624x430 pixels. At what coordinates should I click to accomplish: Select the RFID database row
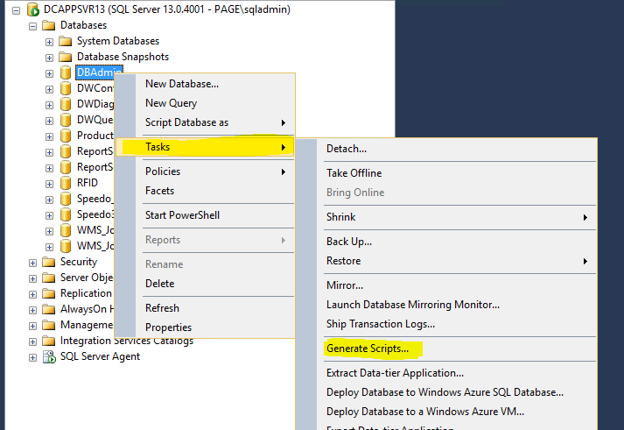[x=87, y=183]
